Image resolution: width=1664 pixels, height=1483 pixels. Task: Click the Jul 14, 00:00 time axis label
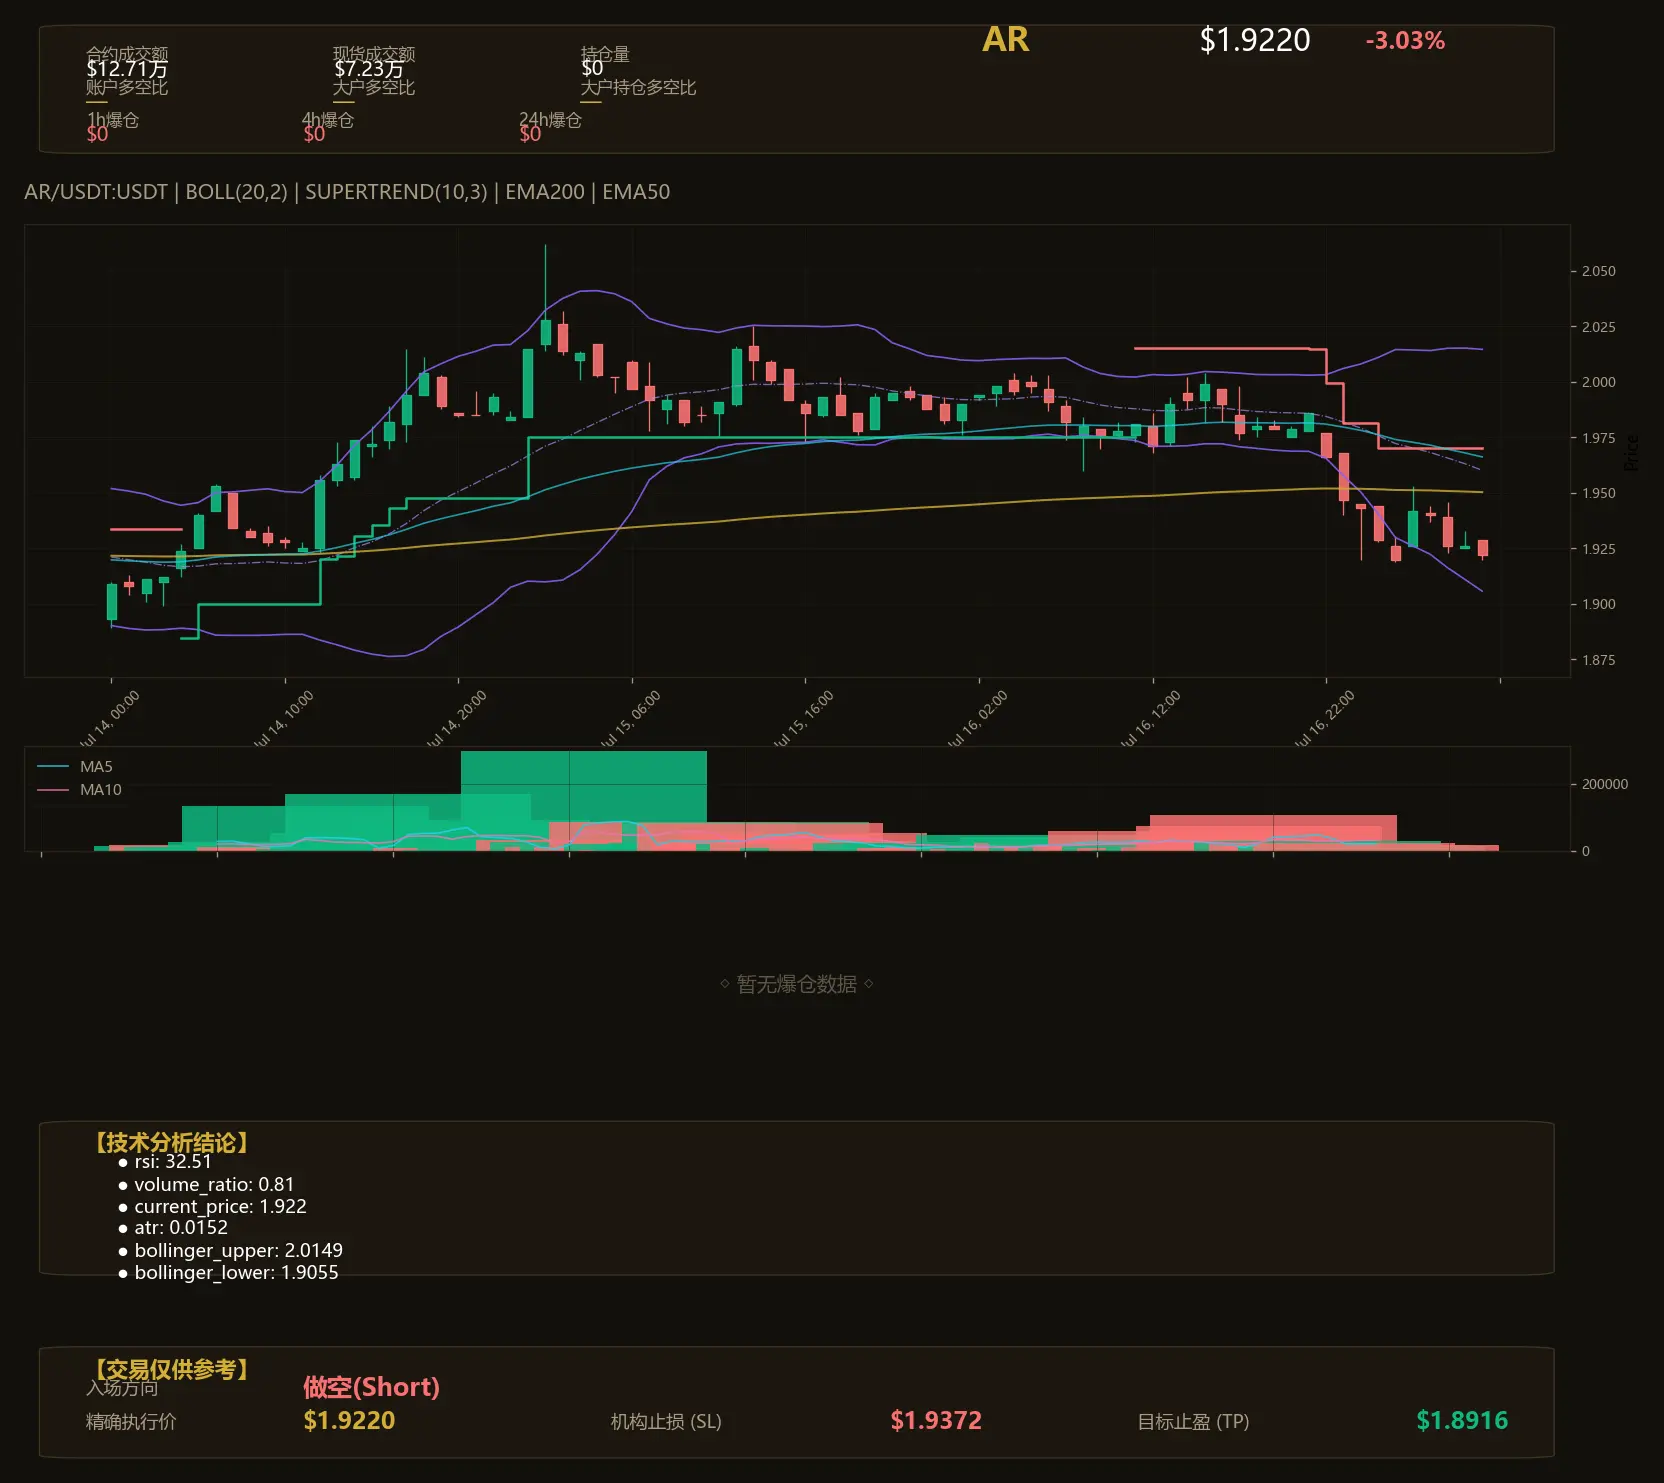pos(109,720)
